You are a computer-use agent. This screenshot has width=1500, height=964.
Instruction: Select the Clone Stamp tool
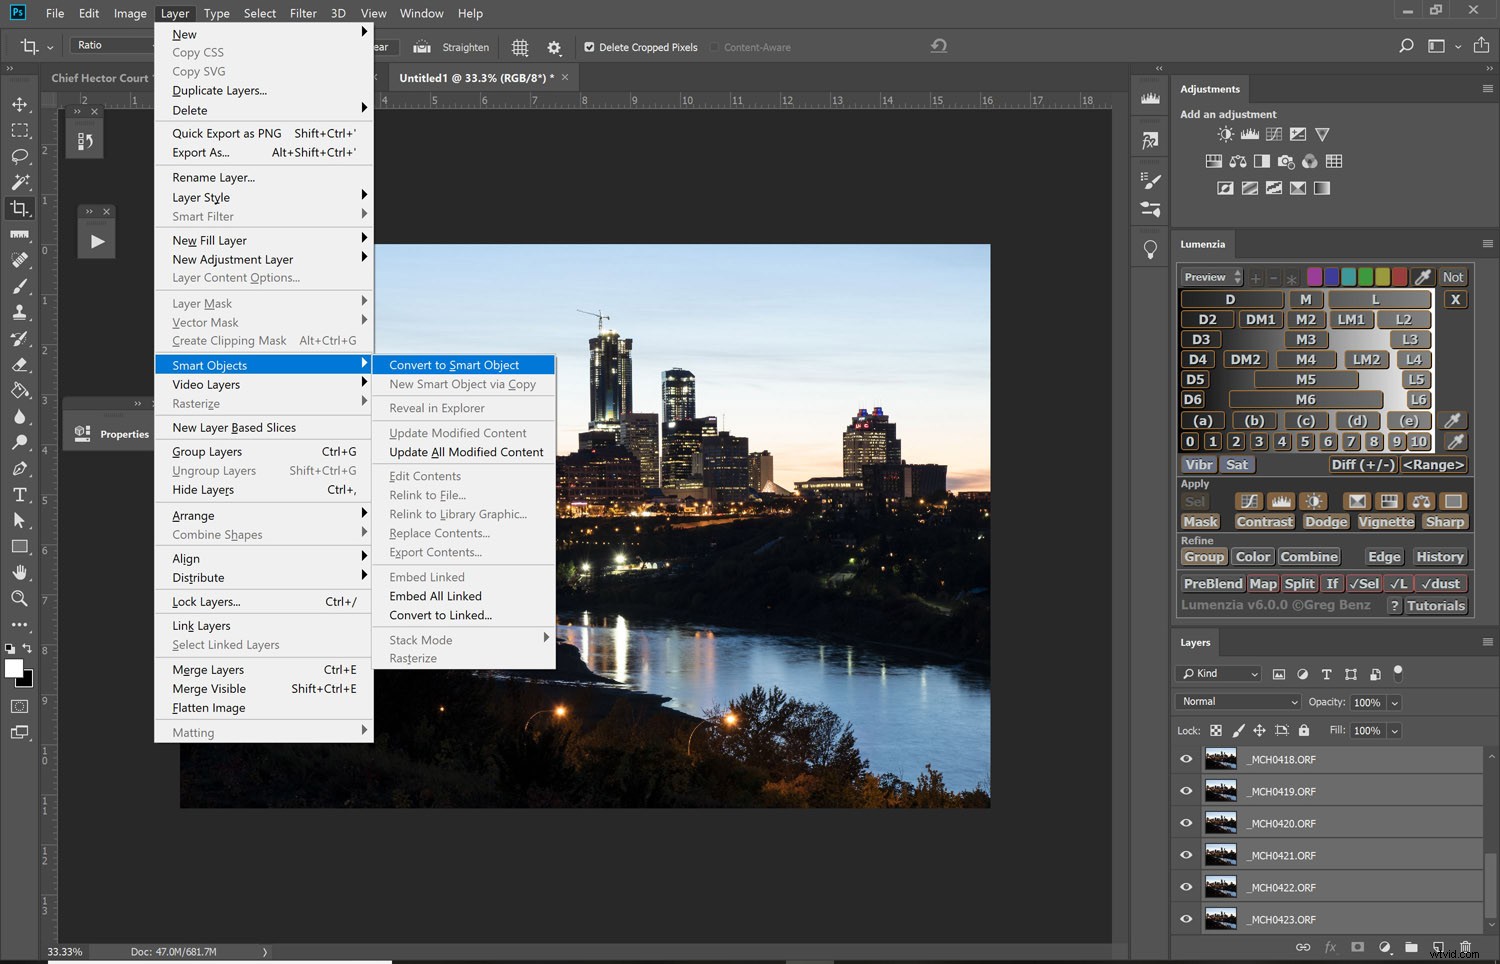click(20, 312)
